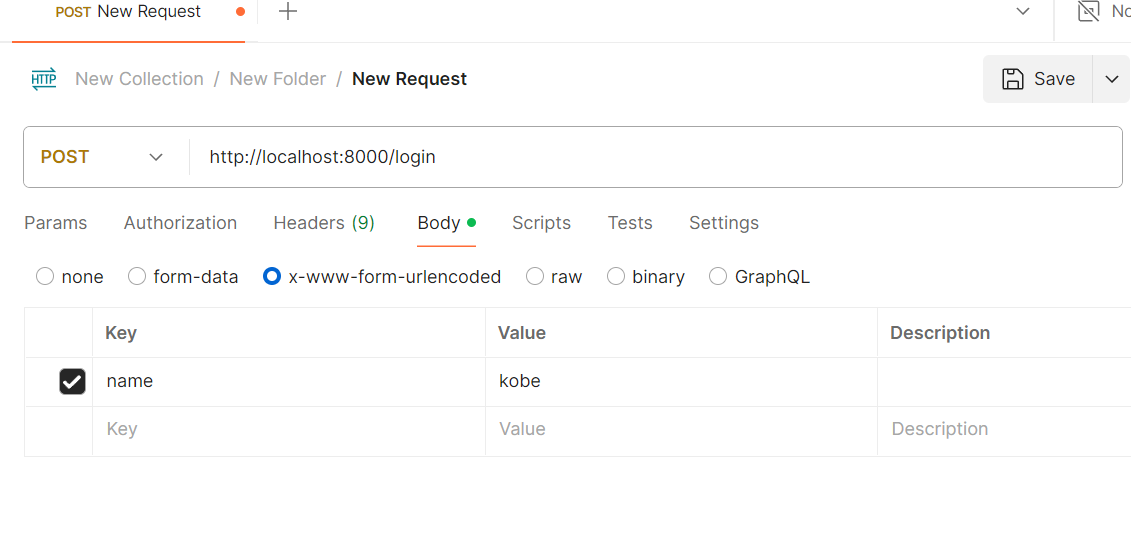Switch body type to GraphQL
1131x534 pixels.
(x=718, y=277)
